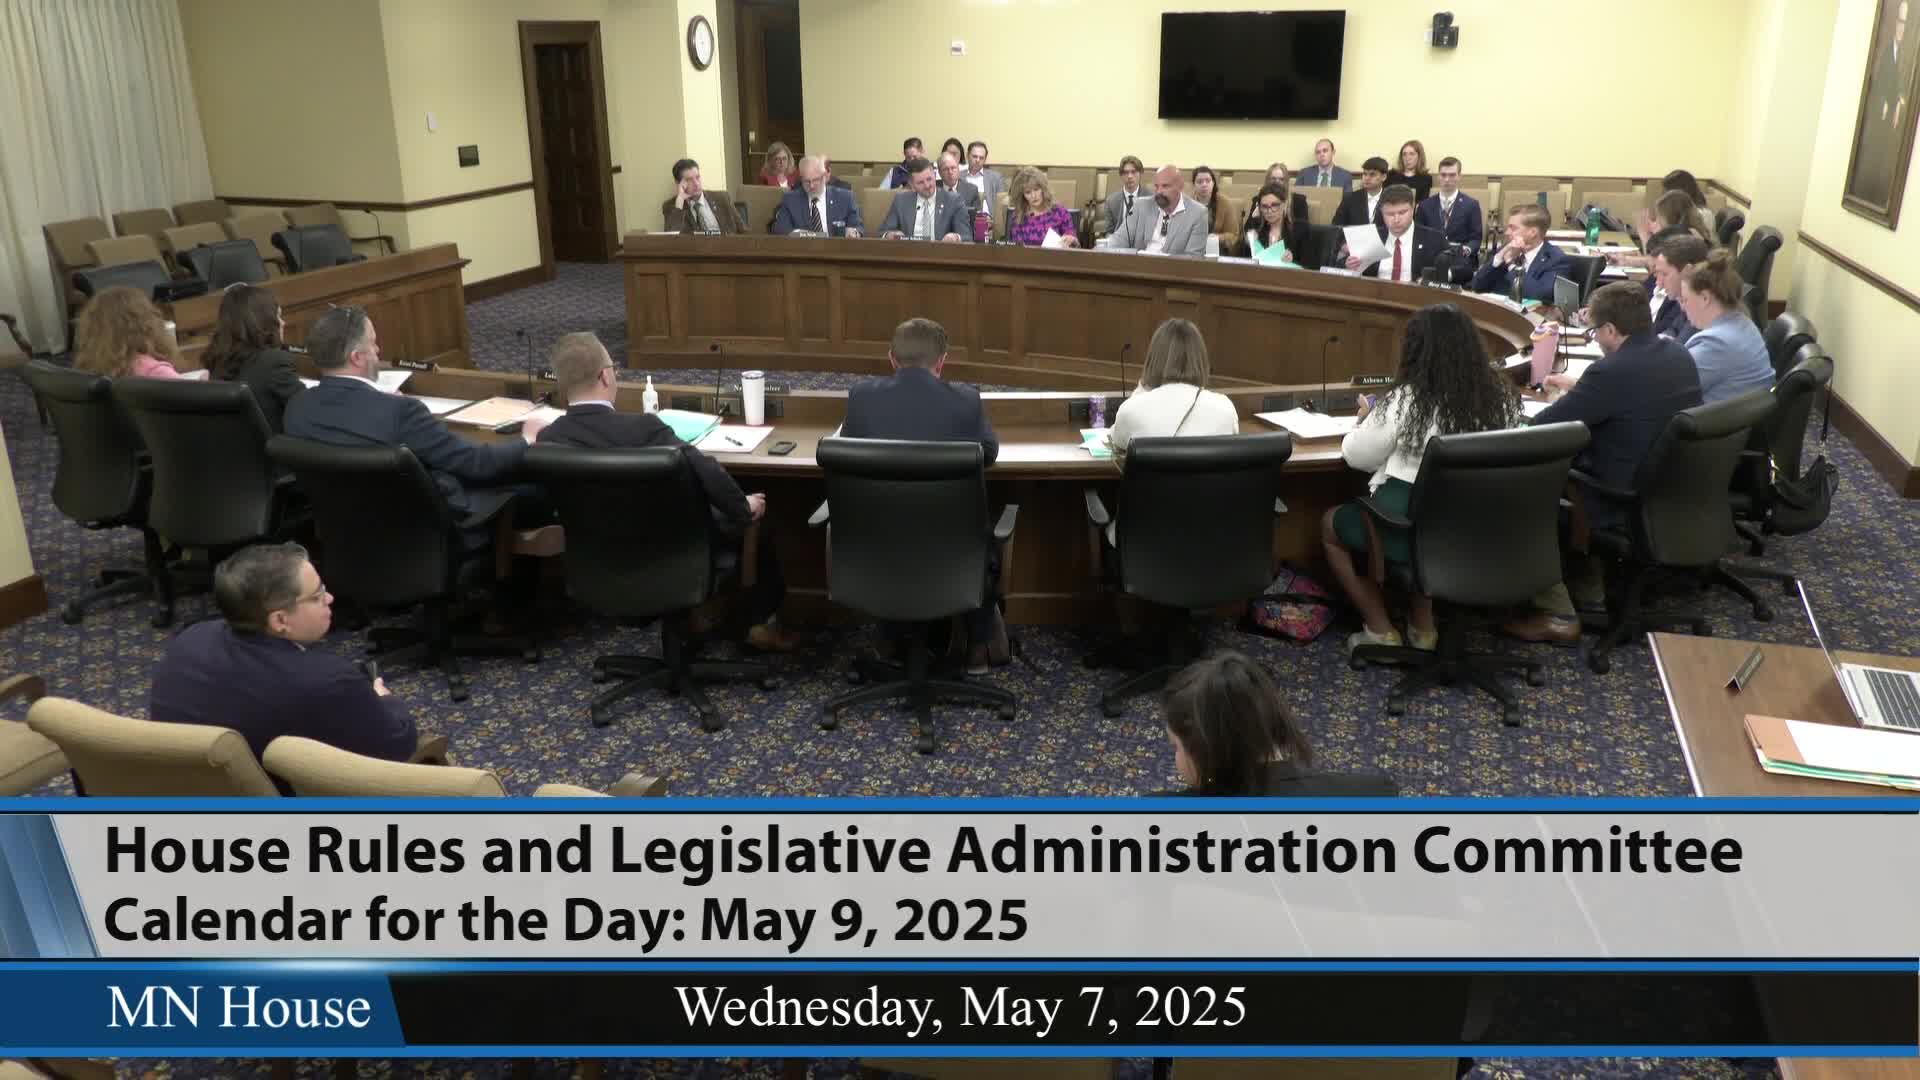Click the committee title caption text
This screenshot has width=1920, height=1080.
923,851
